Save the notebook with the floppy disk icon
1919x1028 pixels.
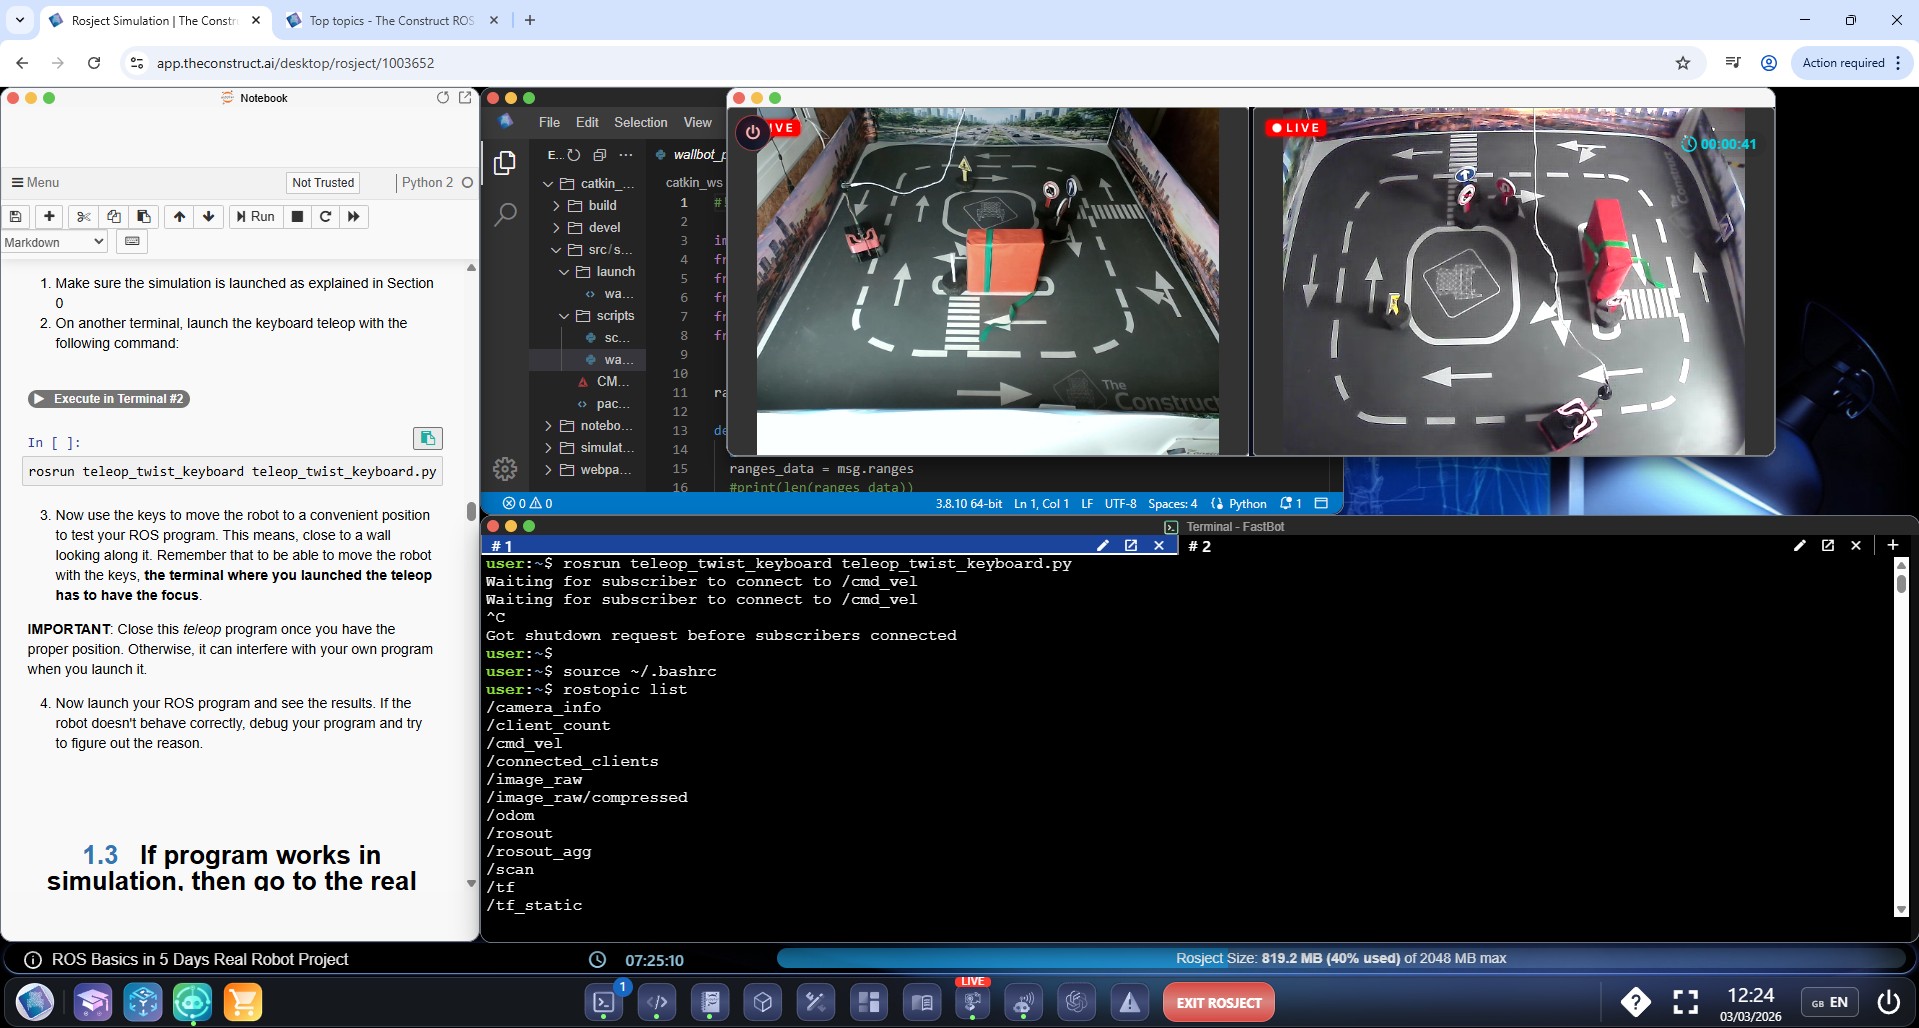tap(16, 217)
